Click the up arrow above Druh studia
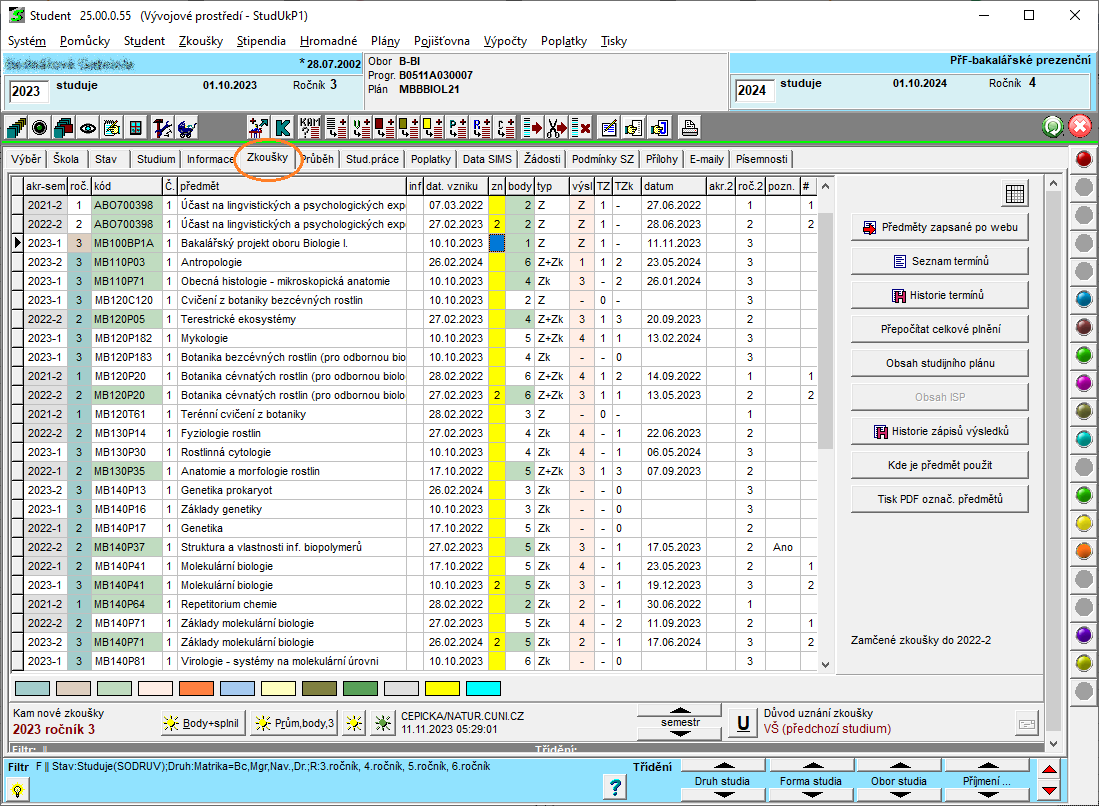Screen dimensions: 1099x806 pyautogui.click(x=722, y=765)
